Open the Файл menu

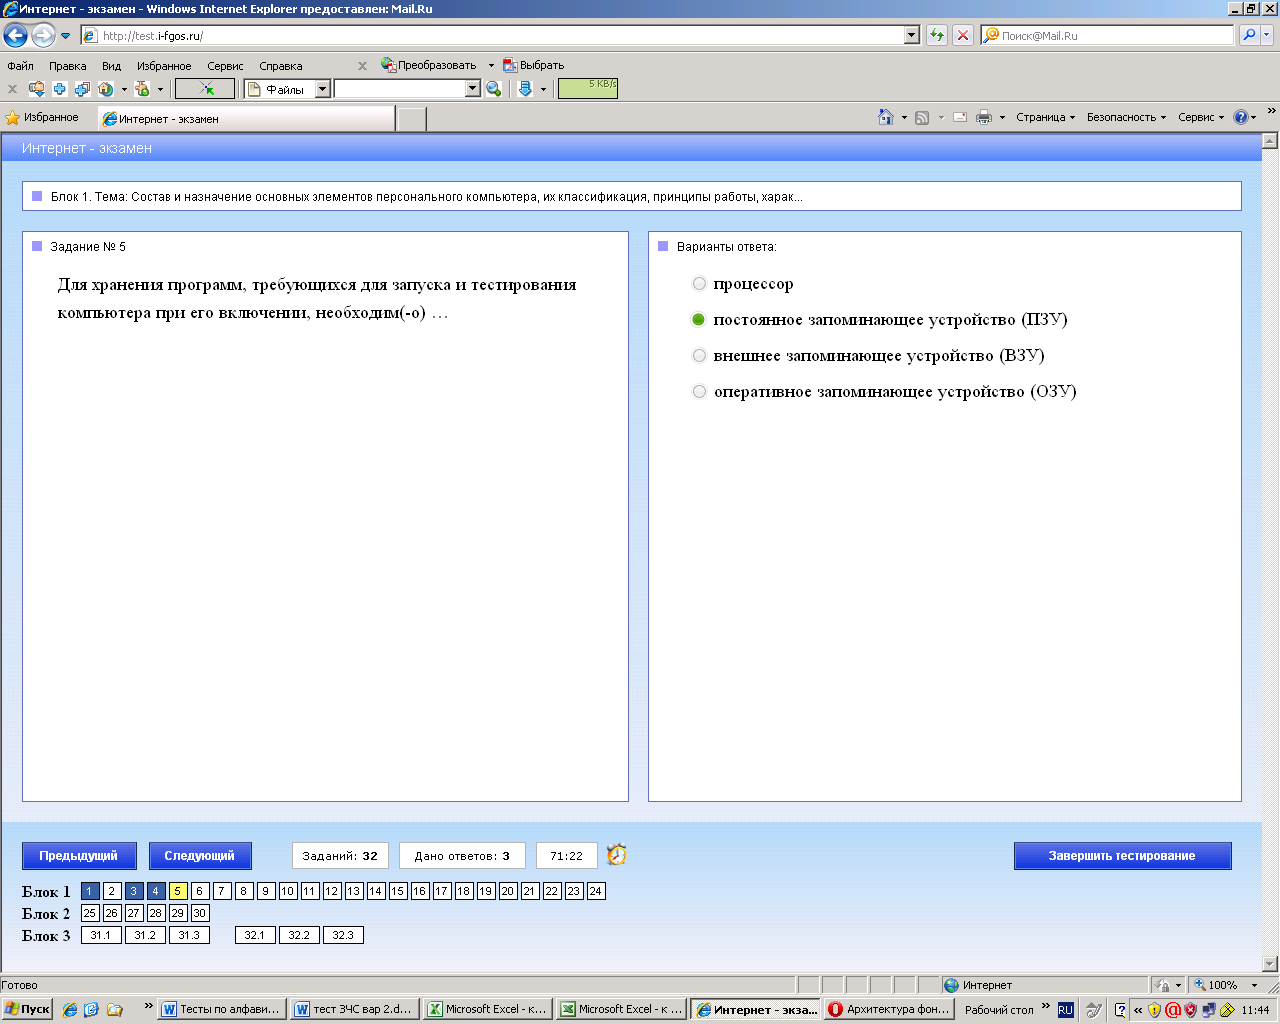point(20,66)
